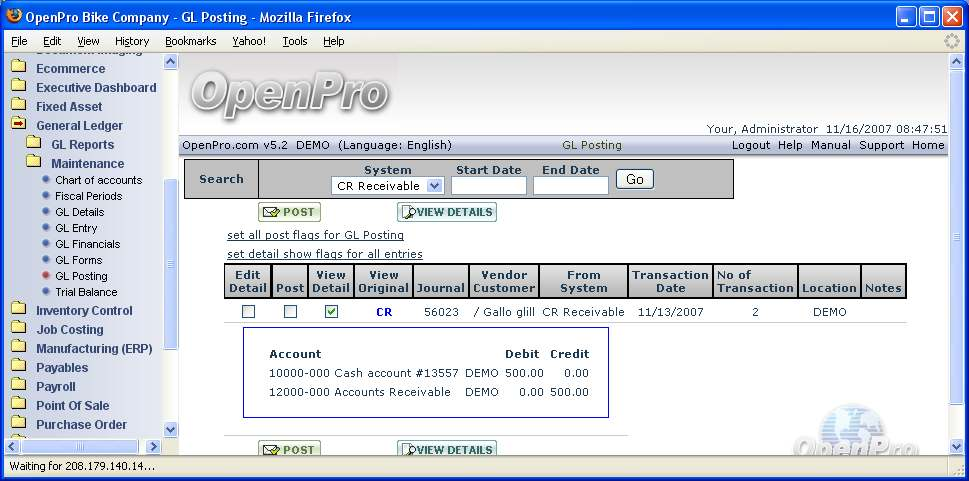The image size is (969, 481).
Task: Click the GL Reports folder icon
Action: point(34,144)
